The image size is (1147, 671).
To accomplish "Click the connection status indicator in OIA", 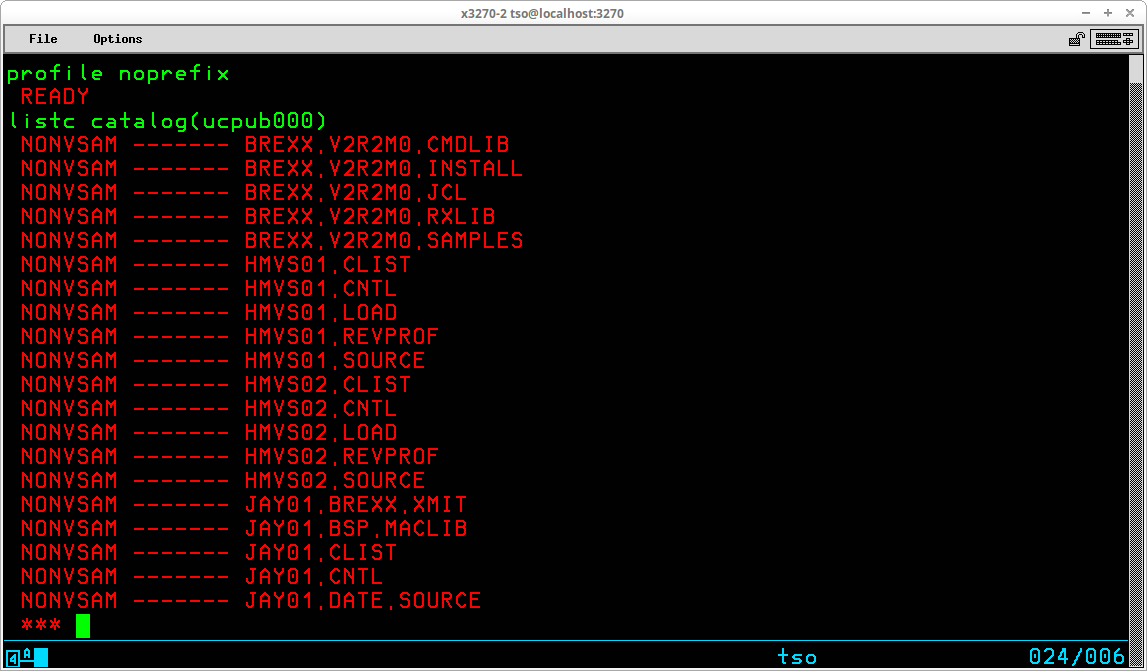I will (27, 656).
